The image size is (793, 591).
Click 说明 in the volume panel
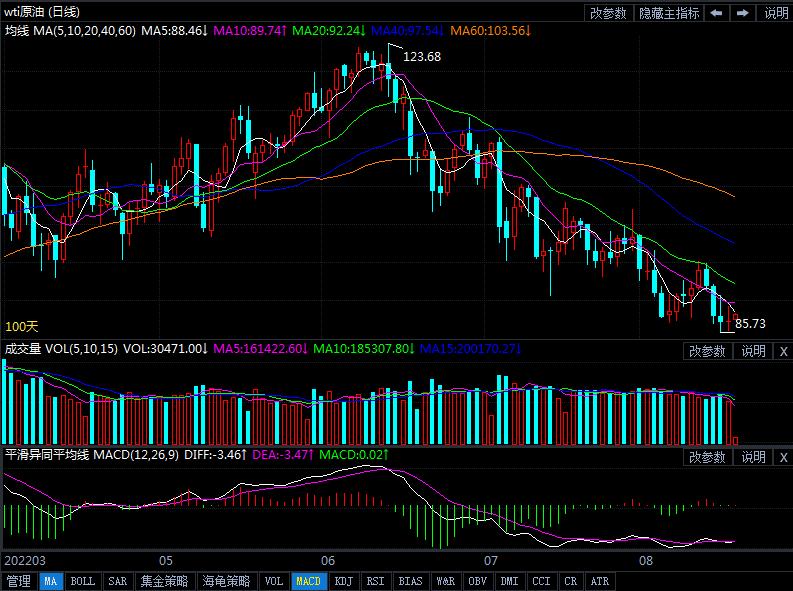click(753, 351)
